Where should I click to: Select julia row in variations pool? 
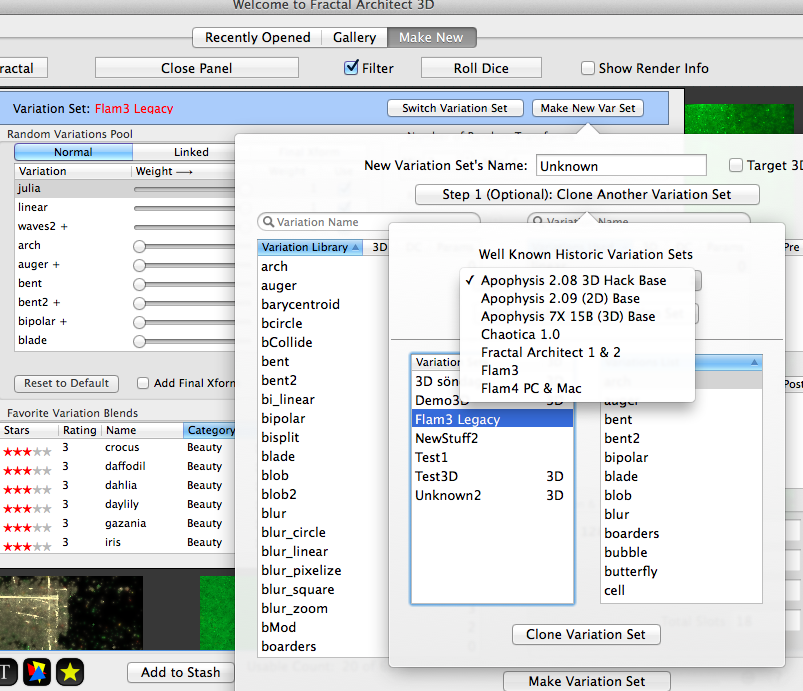point(125,188)
